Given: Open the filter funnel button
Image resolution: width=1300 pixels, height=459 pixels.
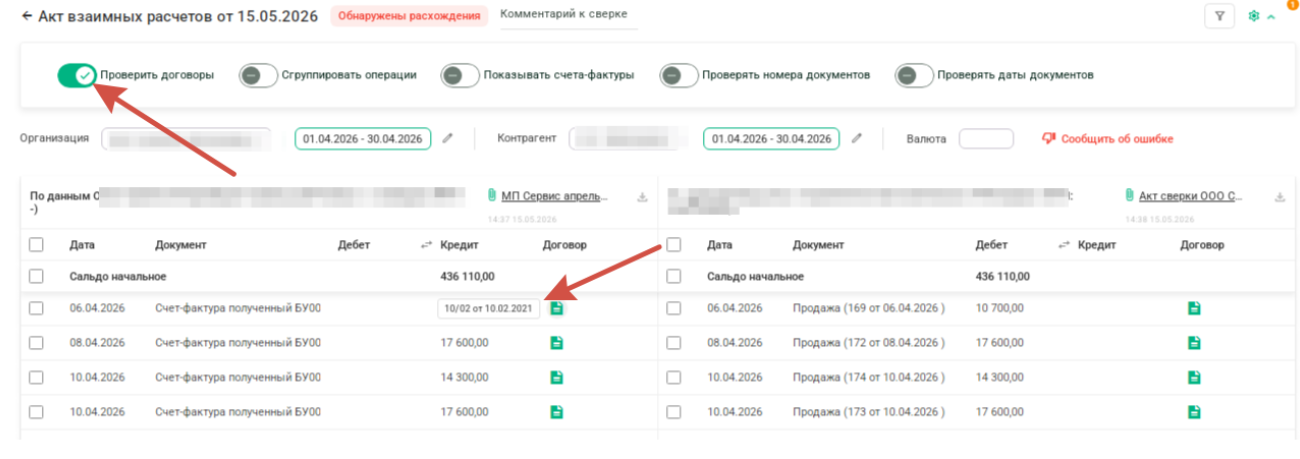Looking at the screenshot, I should click(x=1219, y=16).
